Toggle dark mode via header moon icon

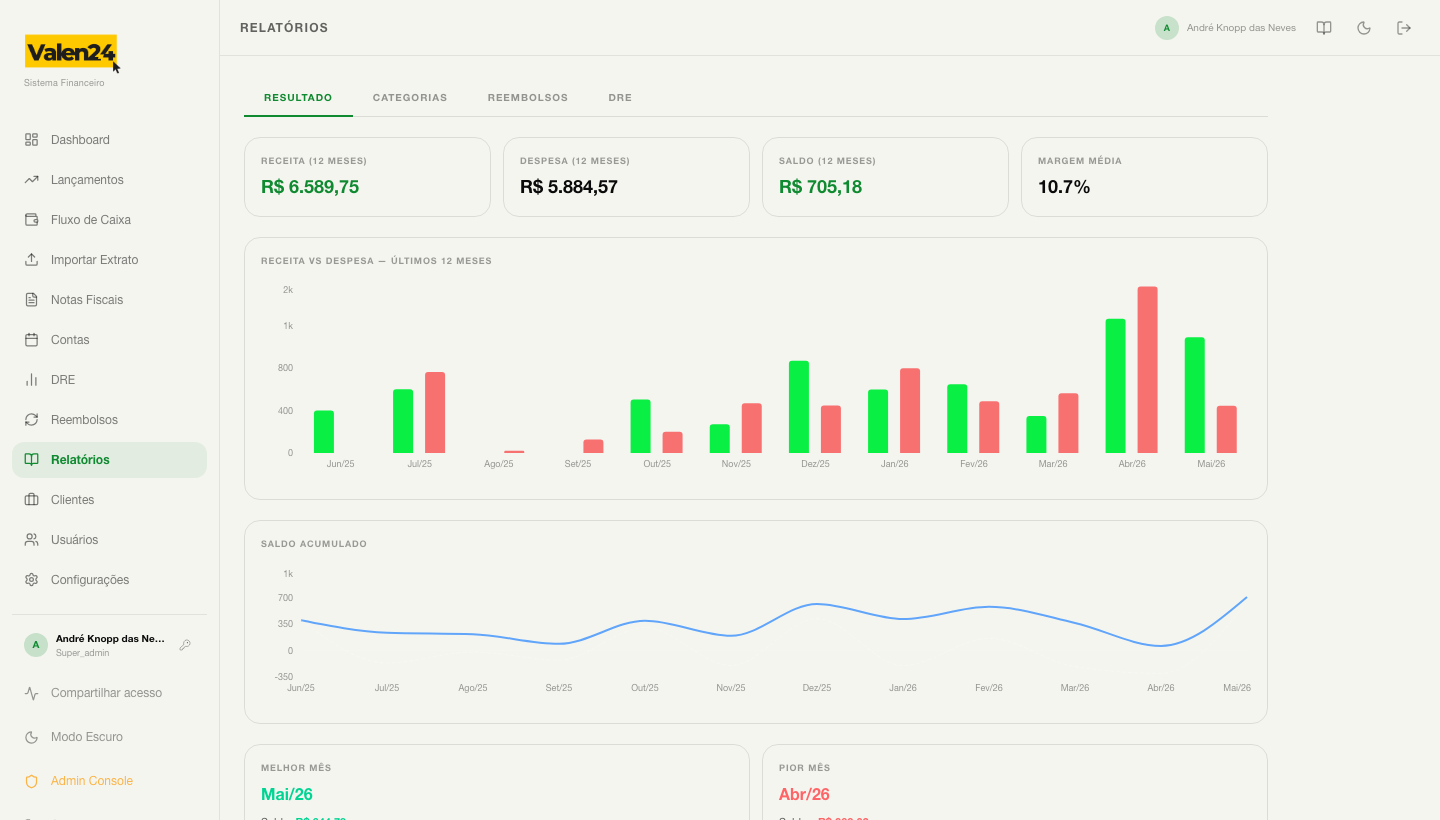[1364, 28]
